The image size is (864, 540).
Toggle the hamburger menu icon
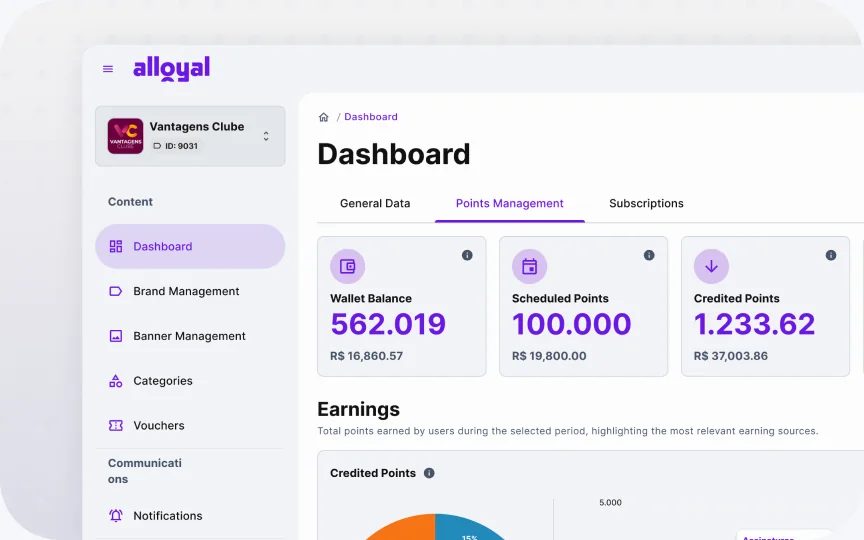point(108,69)
